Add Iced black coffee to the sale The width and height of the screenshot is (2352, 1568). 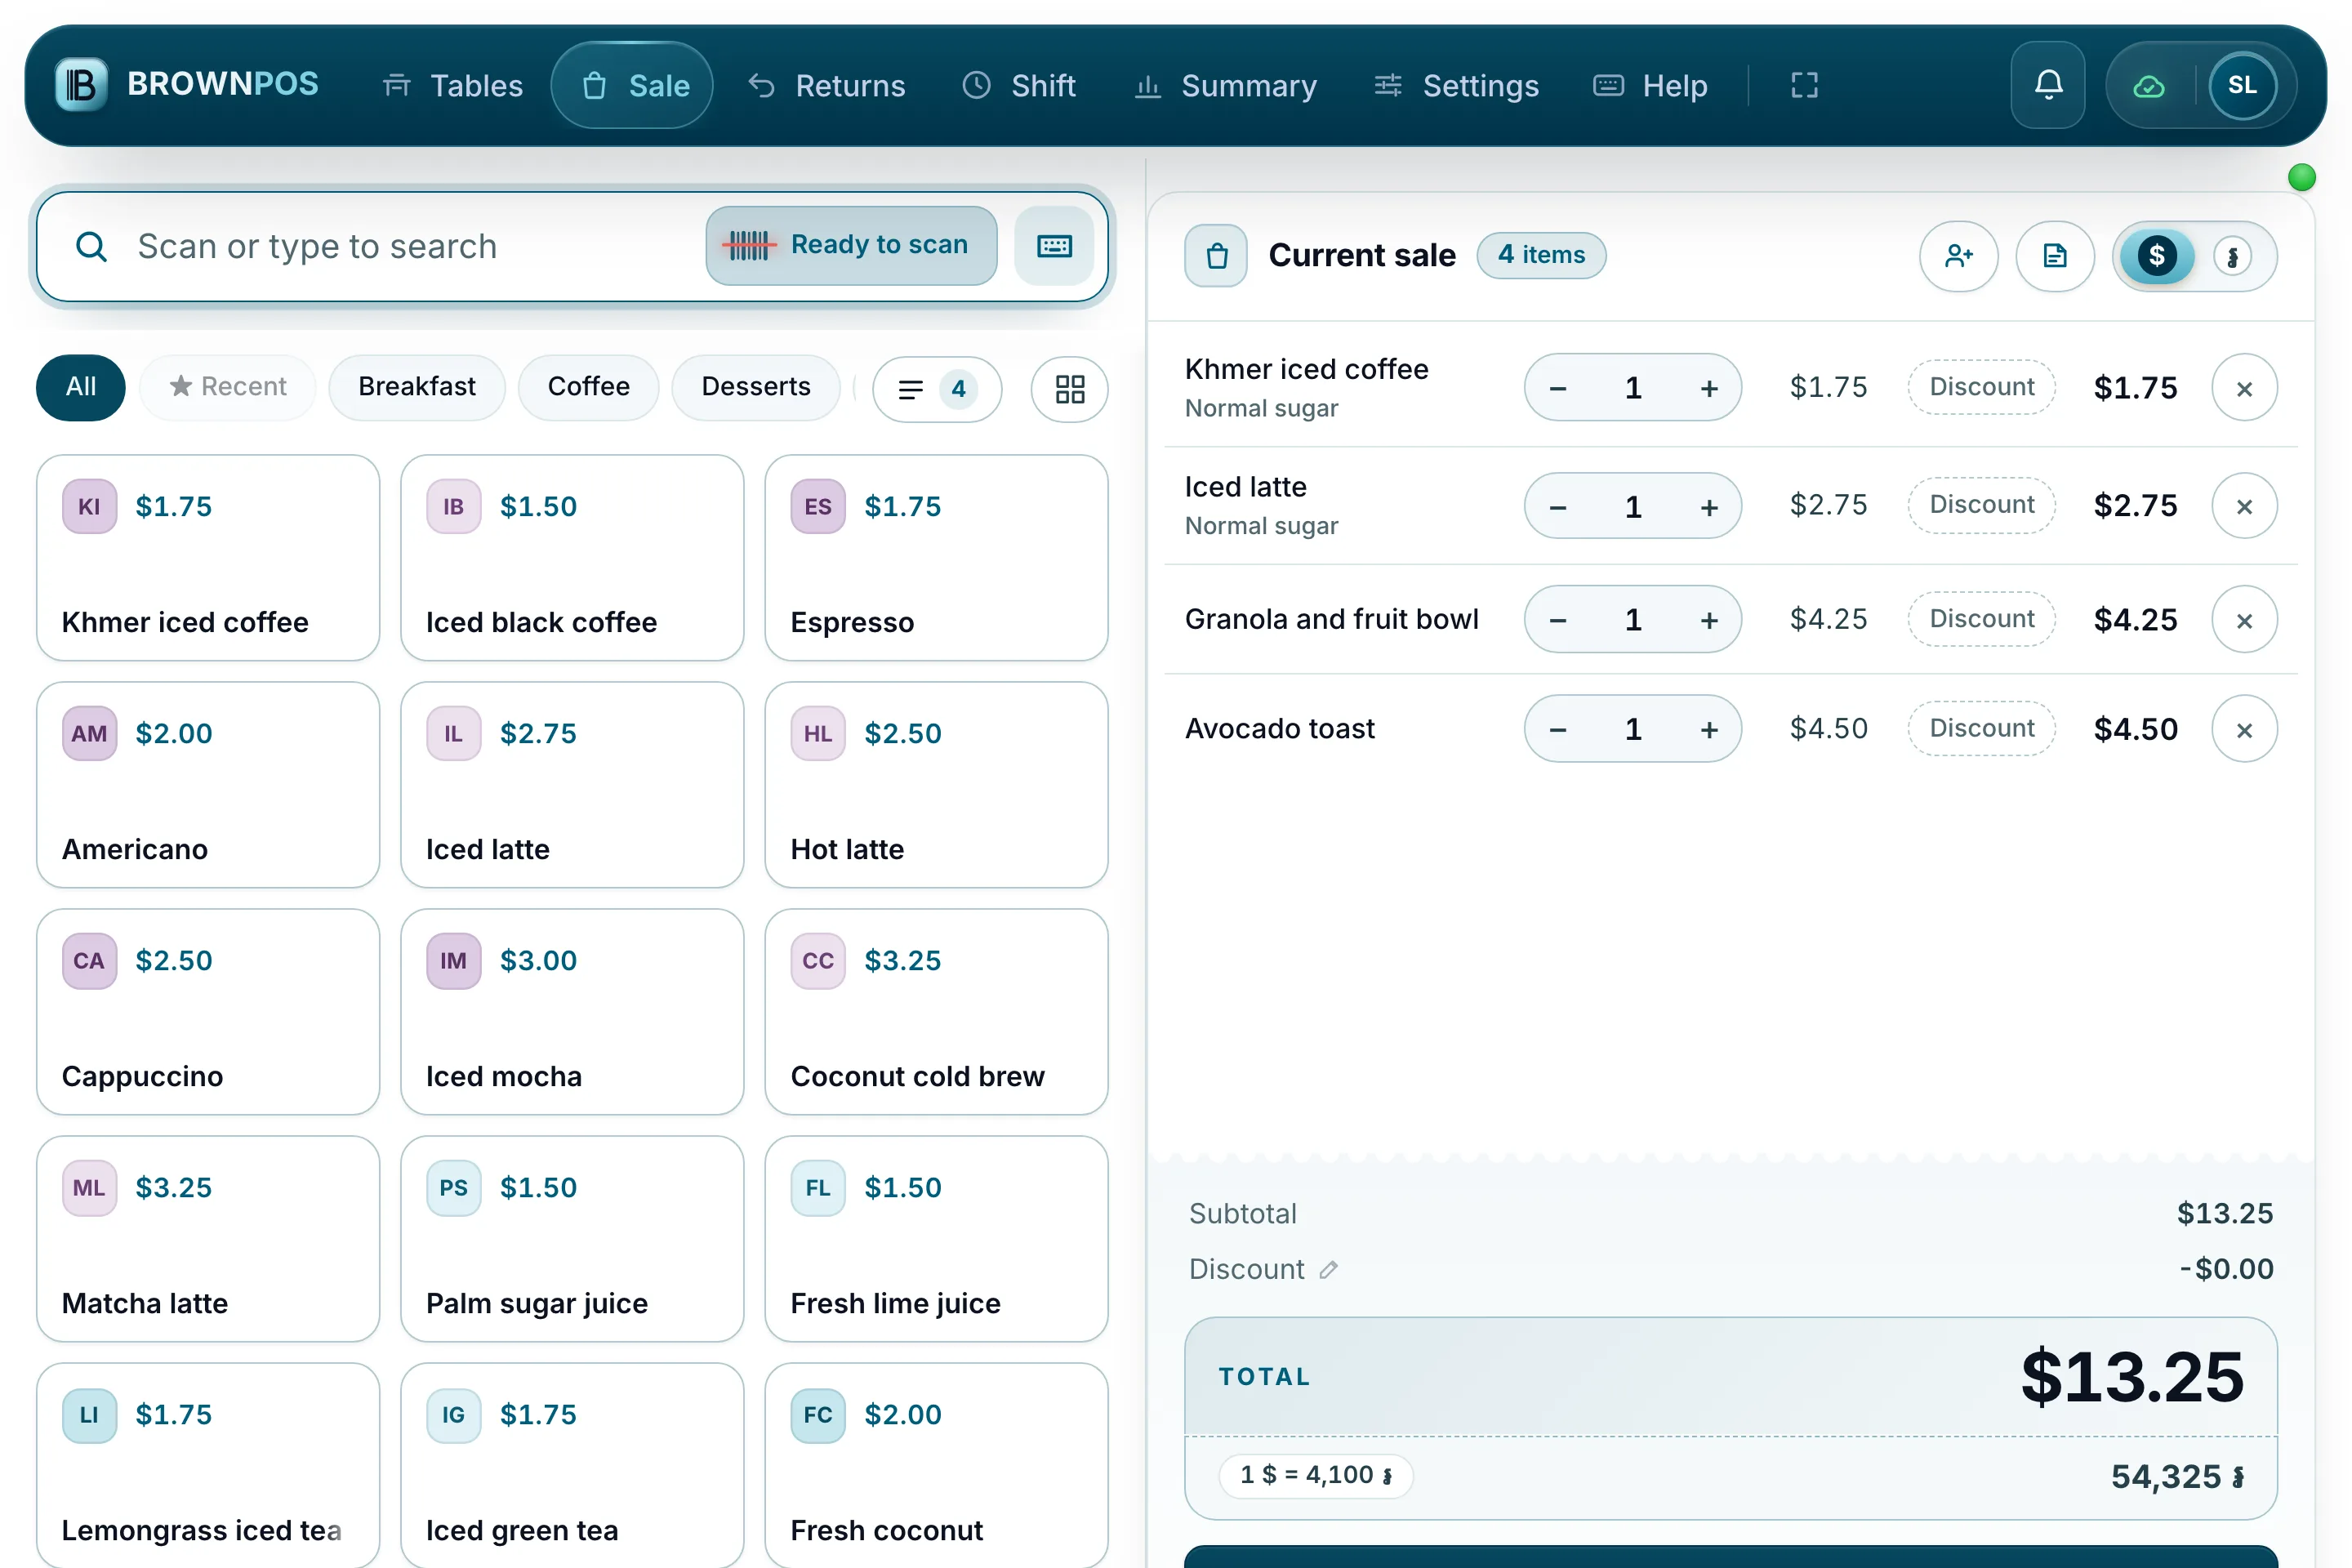click(572, 558)
